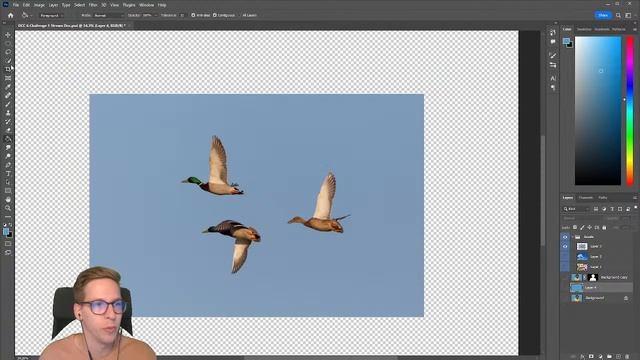Select the Eraser tool
This screenshot has width=640, height=360.
(x=8, y=130)
